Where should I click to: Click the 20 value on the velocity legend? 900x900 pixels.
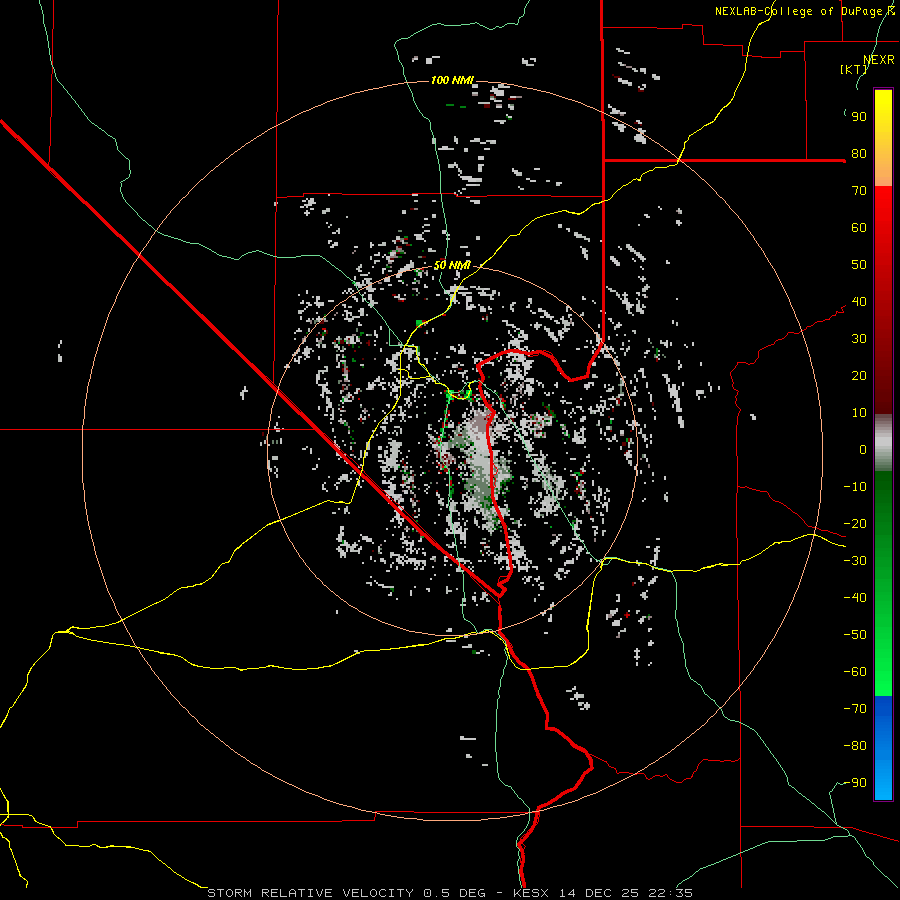click(x=859, y=376)
